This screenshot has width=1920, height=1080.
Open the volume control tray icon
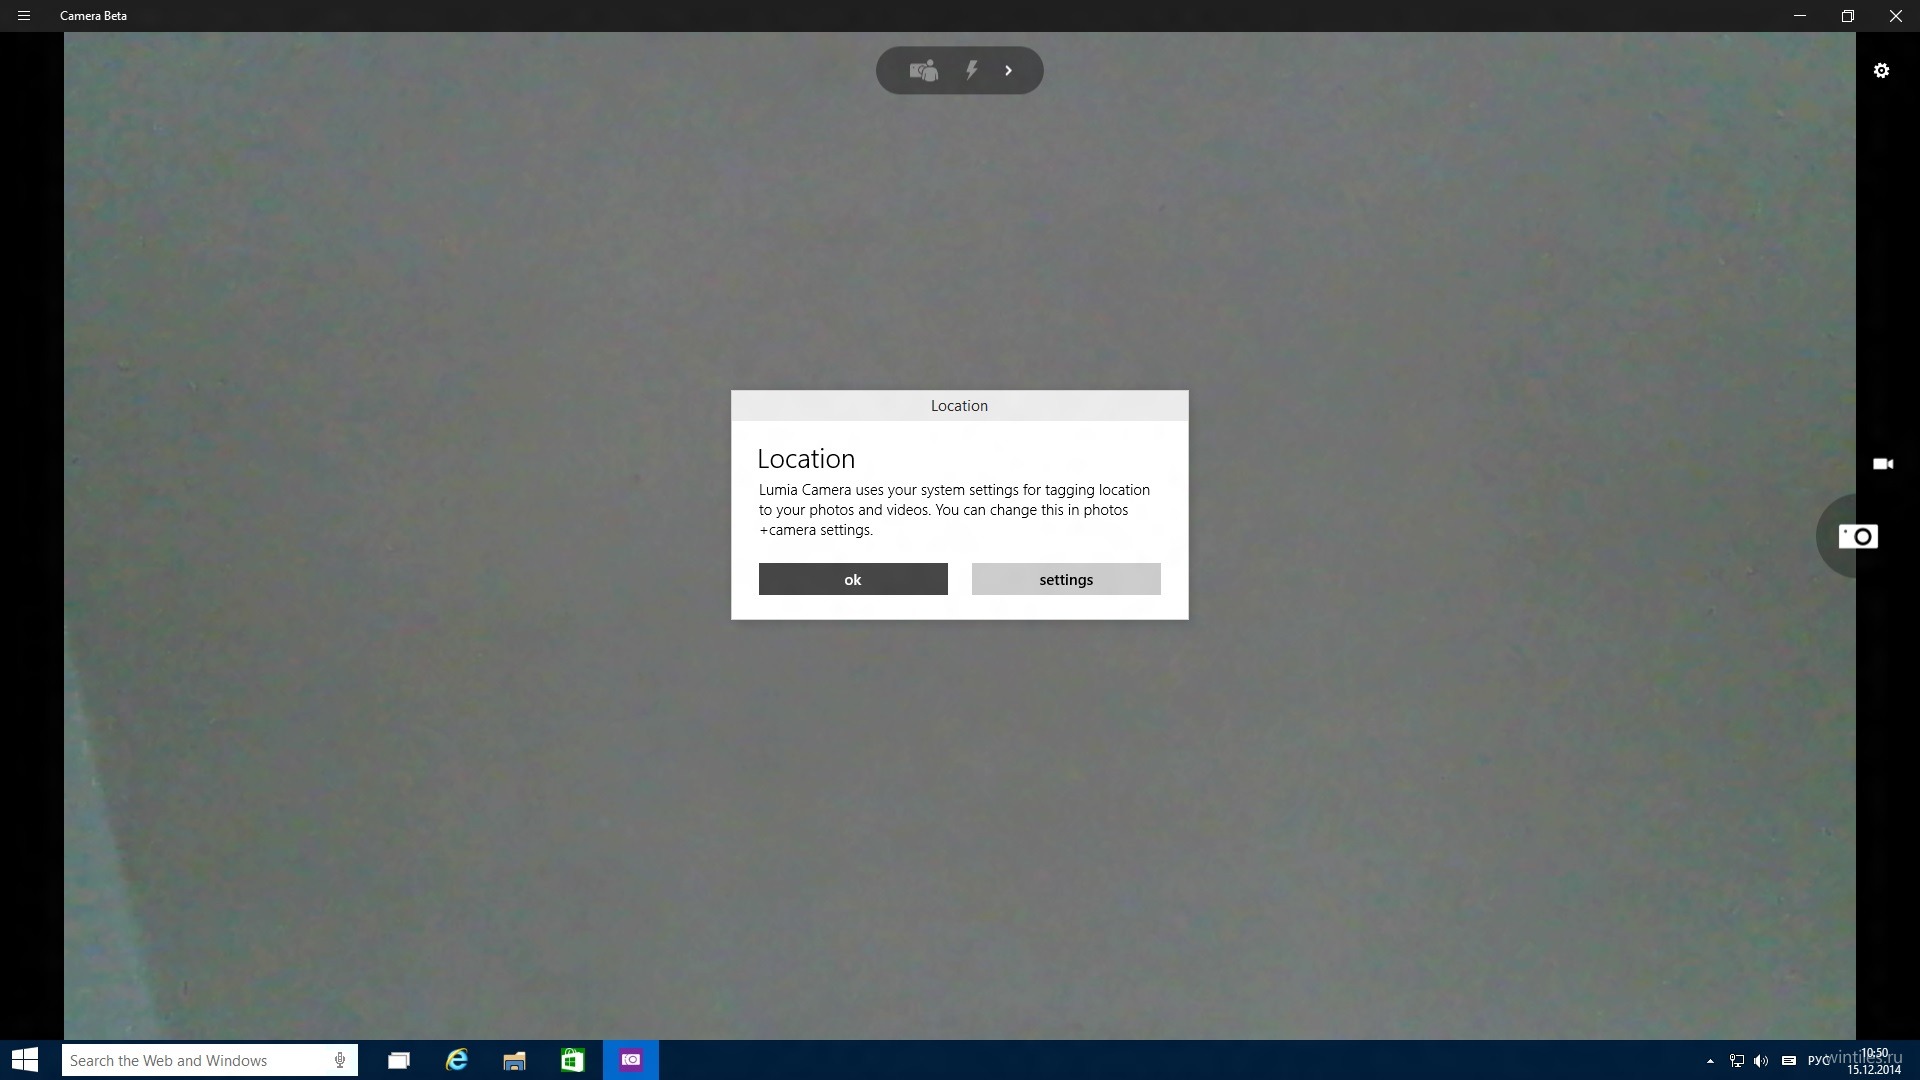[x=1761, y=1061]
